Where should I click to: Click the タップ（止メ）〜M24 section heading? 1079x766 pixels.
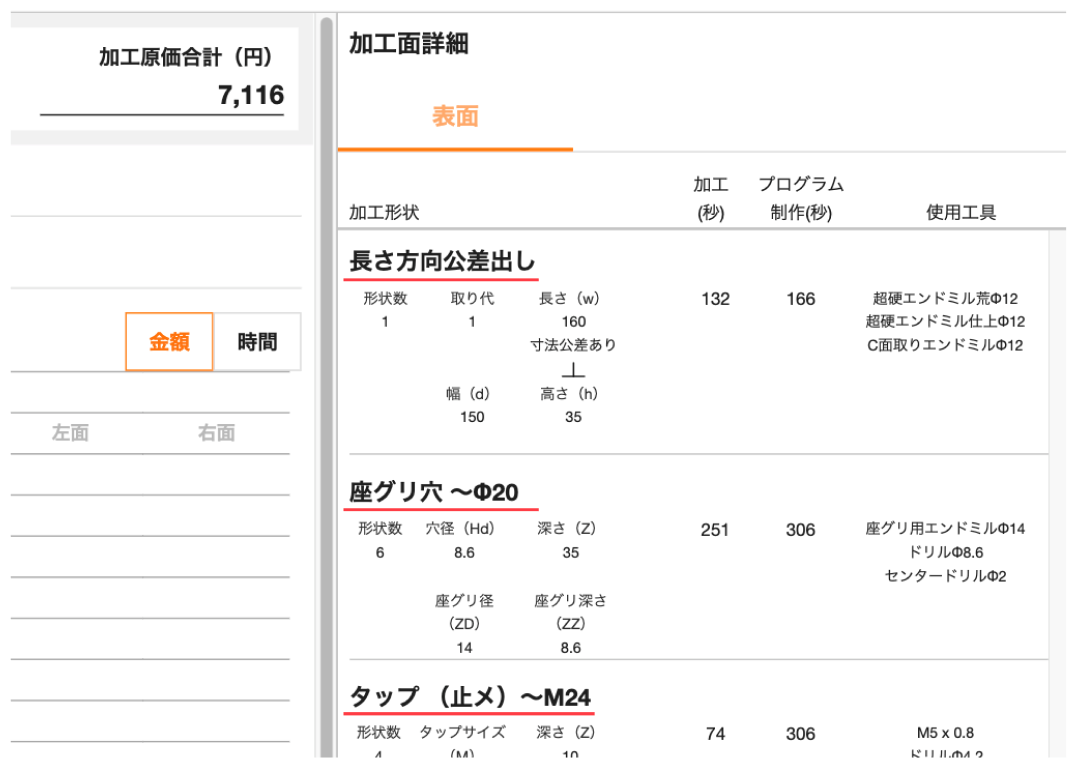470,697
